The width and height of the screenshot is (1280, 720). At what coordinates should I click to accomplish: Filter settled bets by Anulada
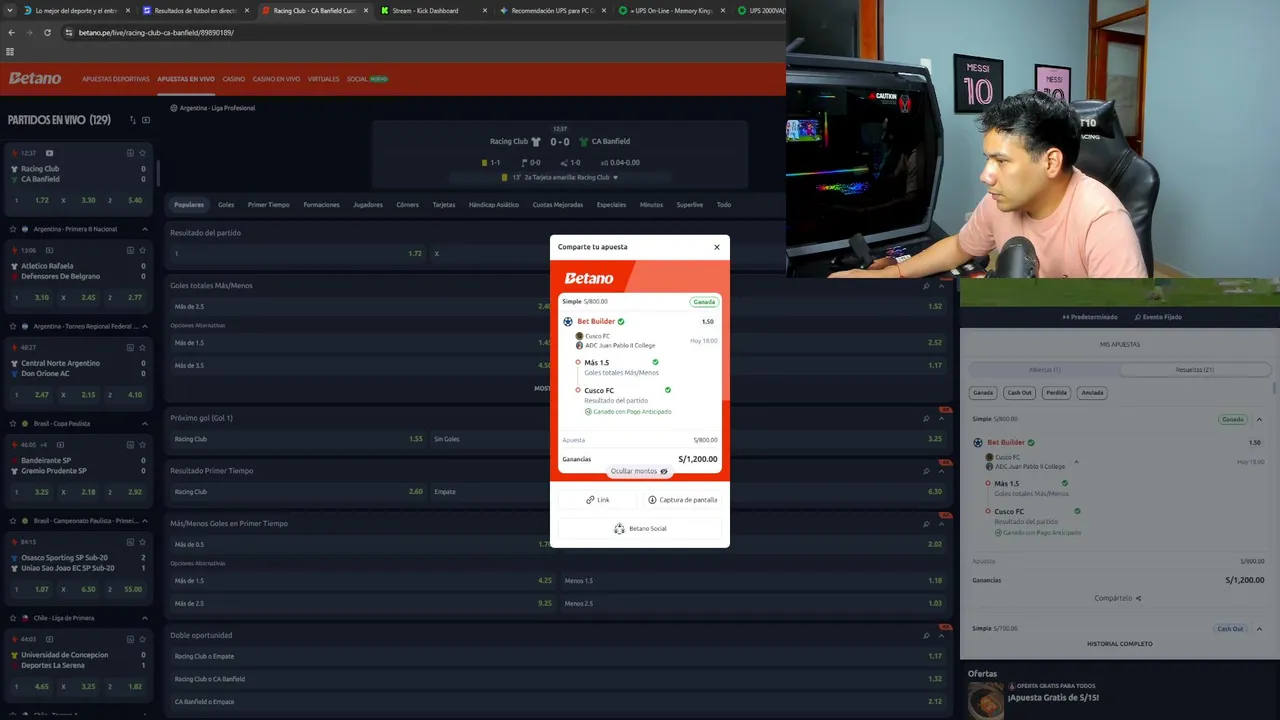[1092, 393]
